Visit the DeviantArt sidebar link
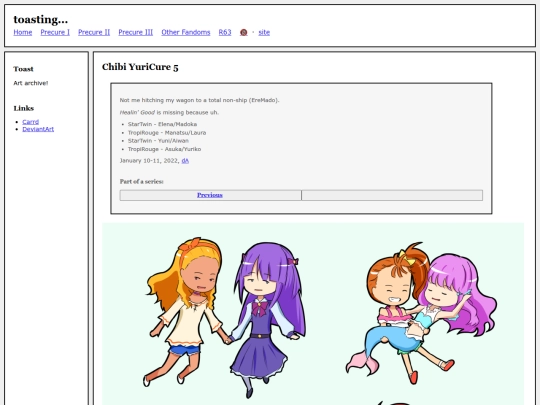 (38, 129)
